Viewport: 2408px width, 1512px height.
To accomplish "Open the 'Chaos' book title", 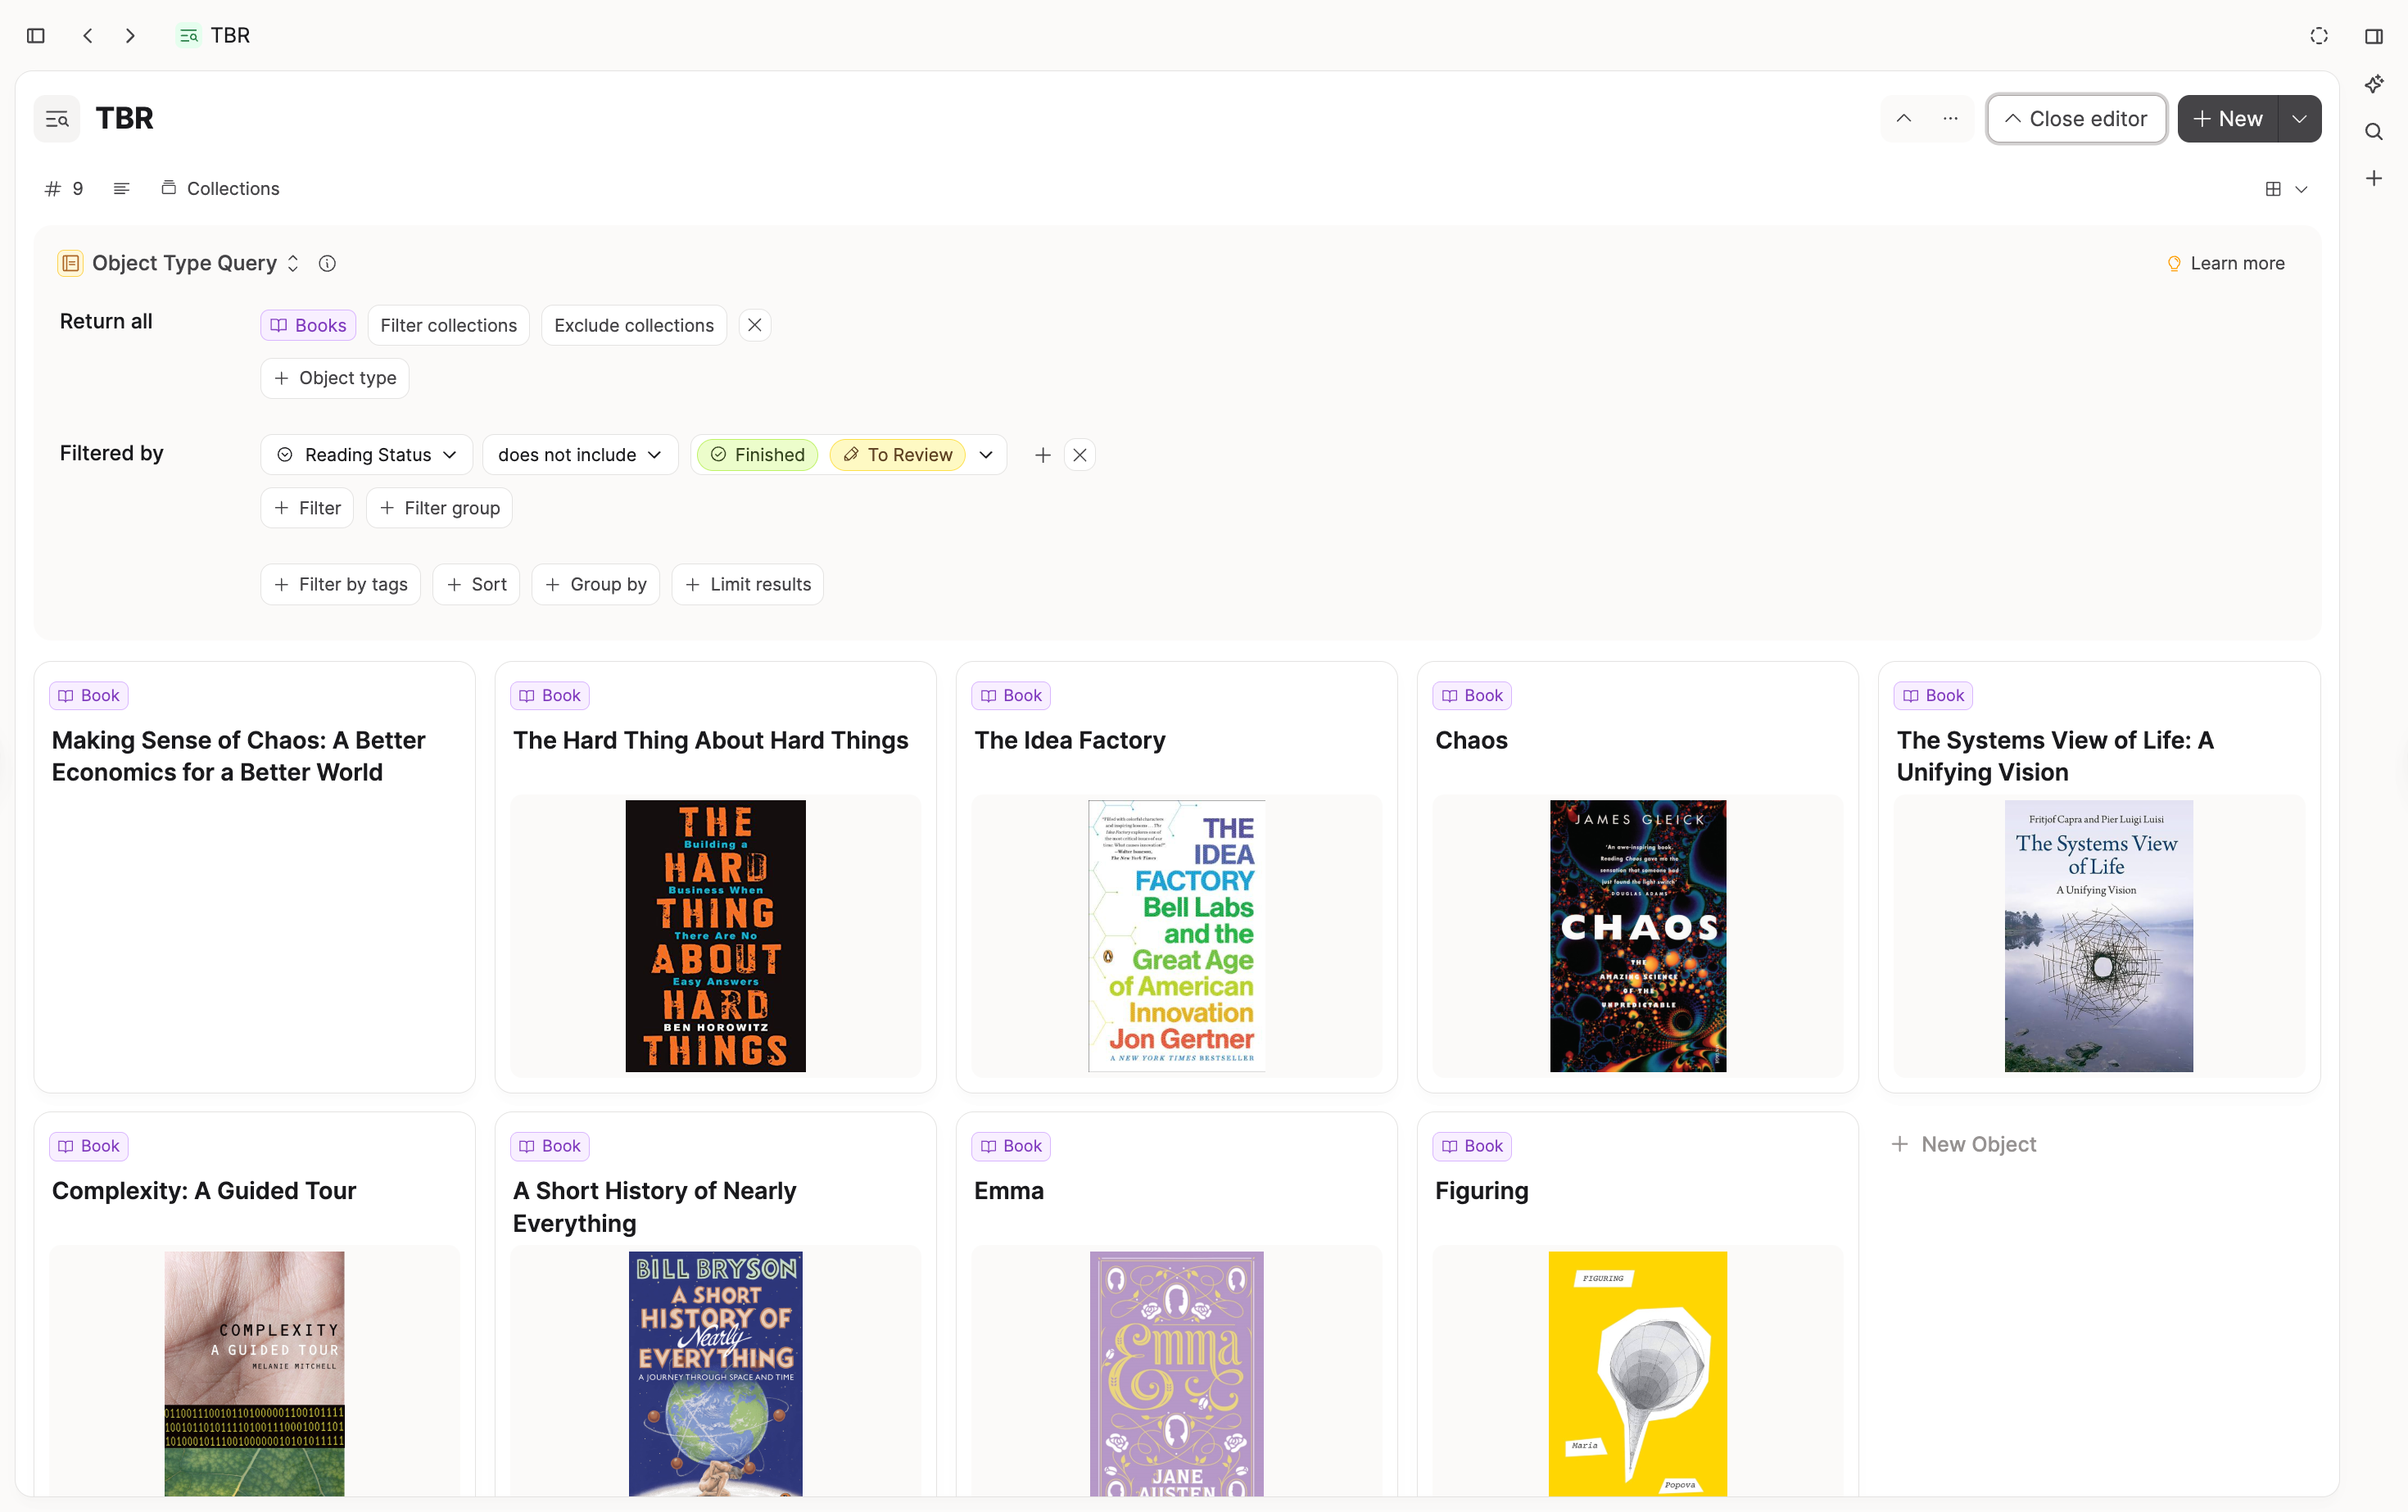I will point(1471,740).
